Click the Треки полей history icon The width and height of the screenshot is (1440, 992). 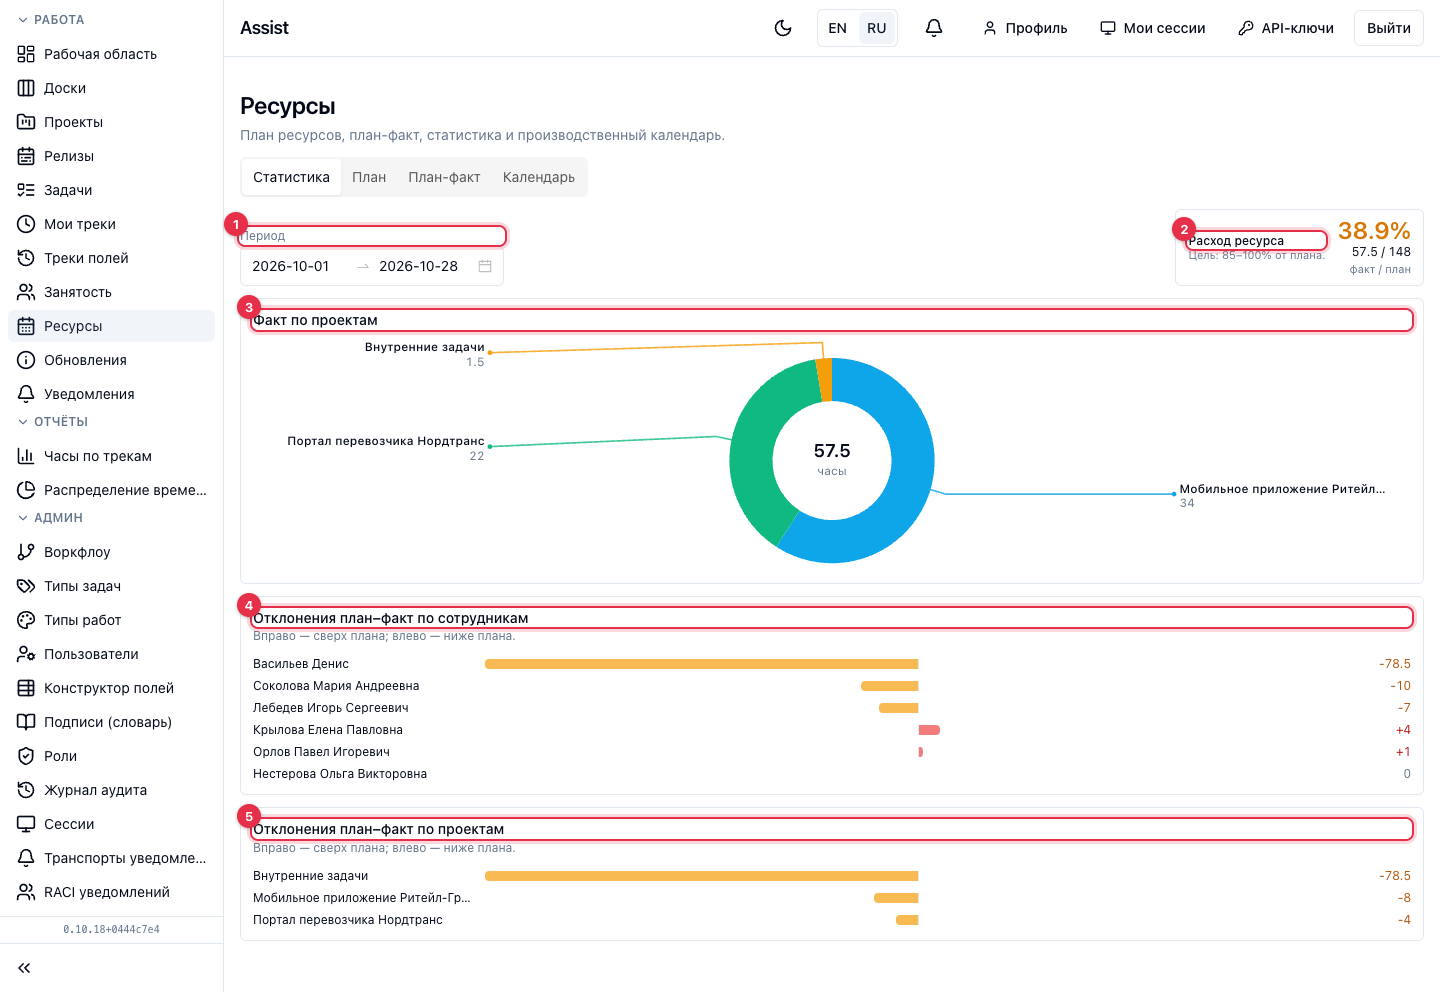pos(26,258)
